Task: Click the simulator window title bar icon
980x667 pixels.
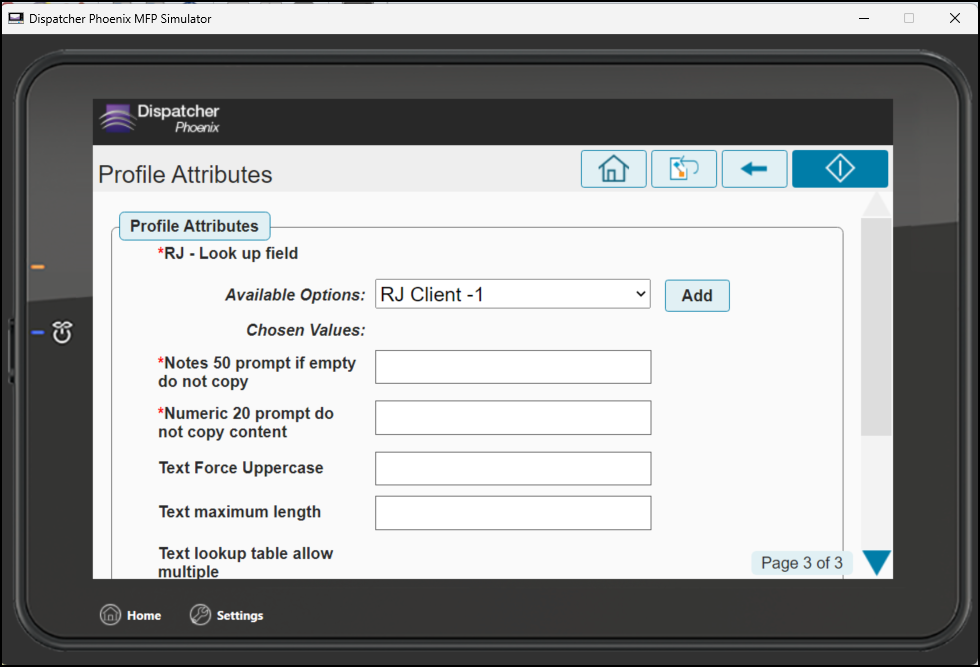Action: coord(16,19)
